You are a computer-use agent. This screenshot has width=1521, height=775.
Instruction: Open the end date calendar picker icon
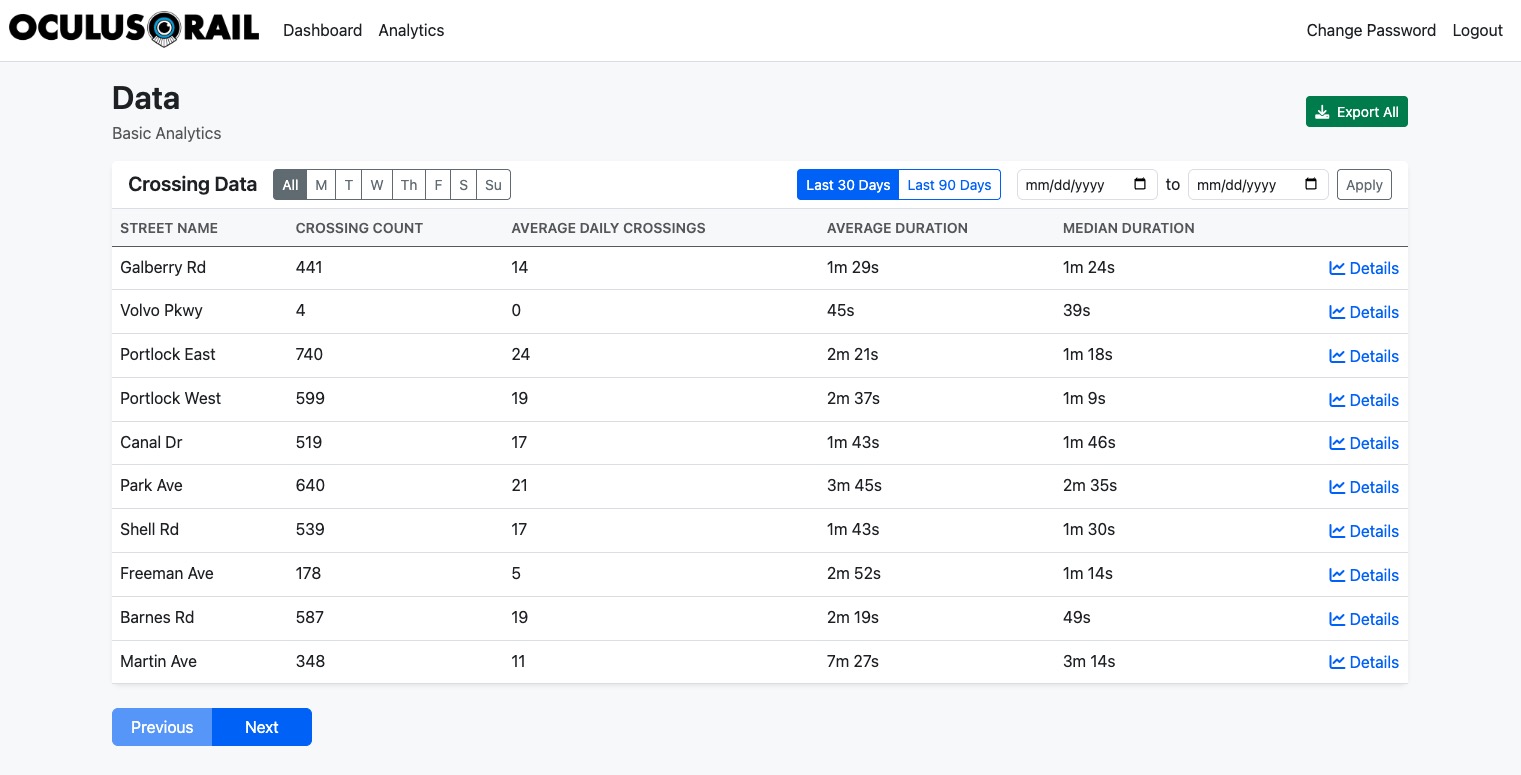1311,185
